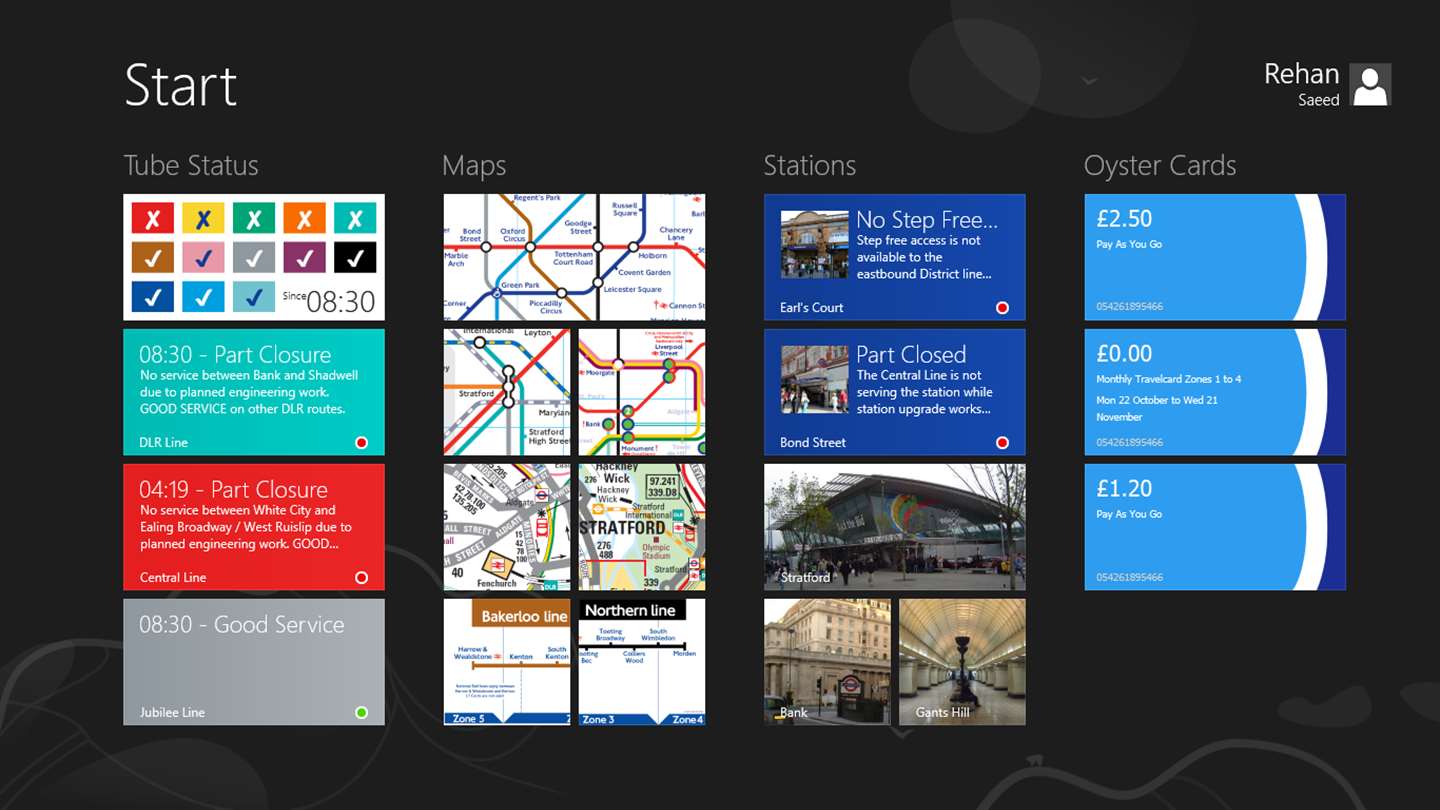Click 'Mon 22 October to Wed 21 November' text

point(1157,408)
